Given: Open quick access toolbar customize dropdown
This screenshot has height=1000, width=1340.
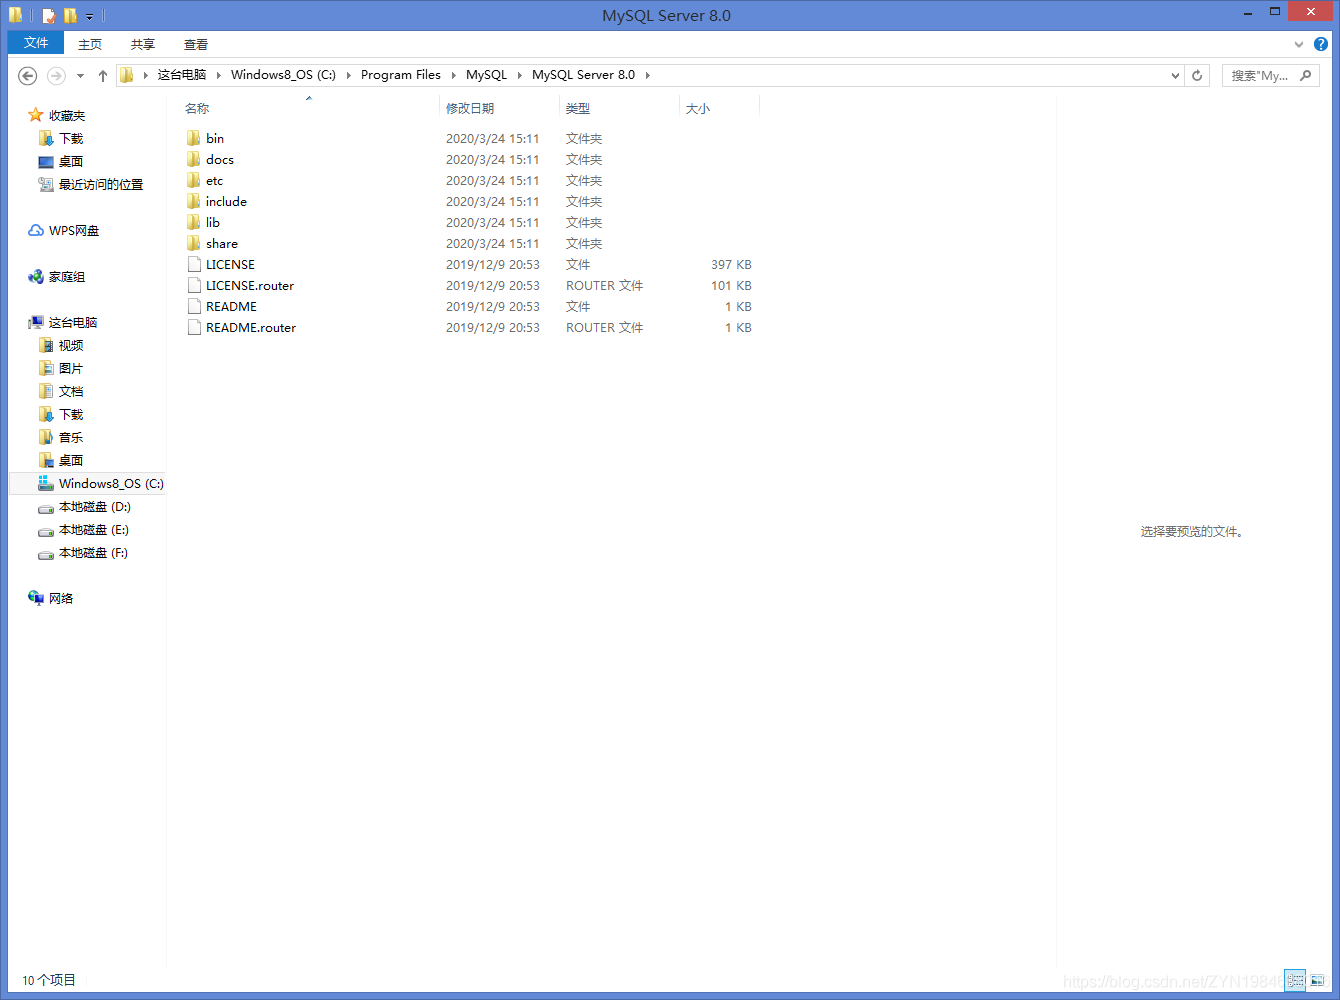Looking at the screenshot, I should [89, 16].
